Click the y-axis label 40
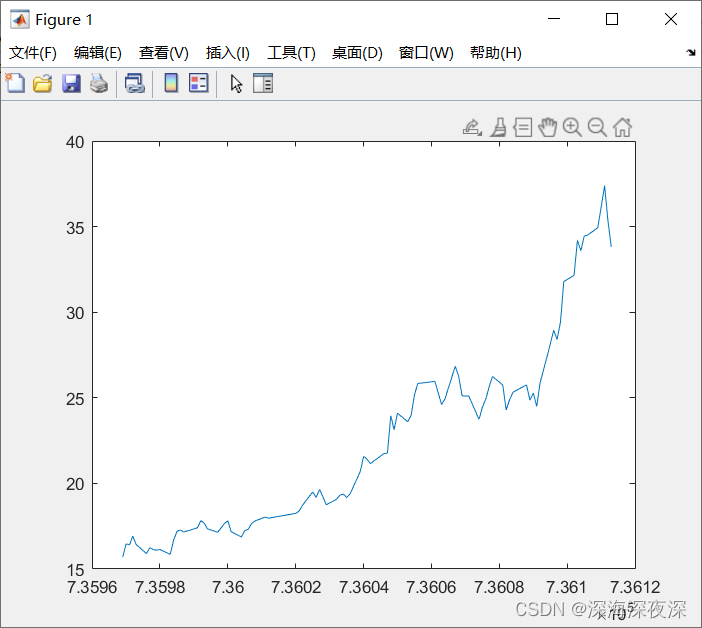 pyautogui.click(x=75, y=142)
